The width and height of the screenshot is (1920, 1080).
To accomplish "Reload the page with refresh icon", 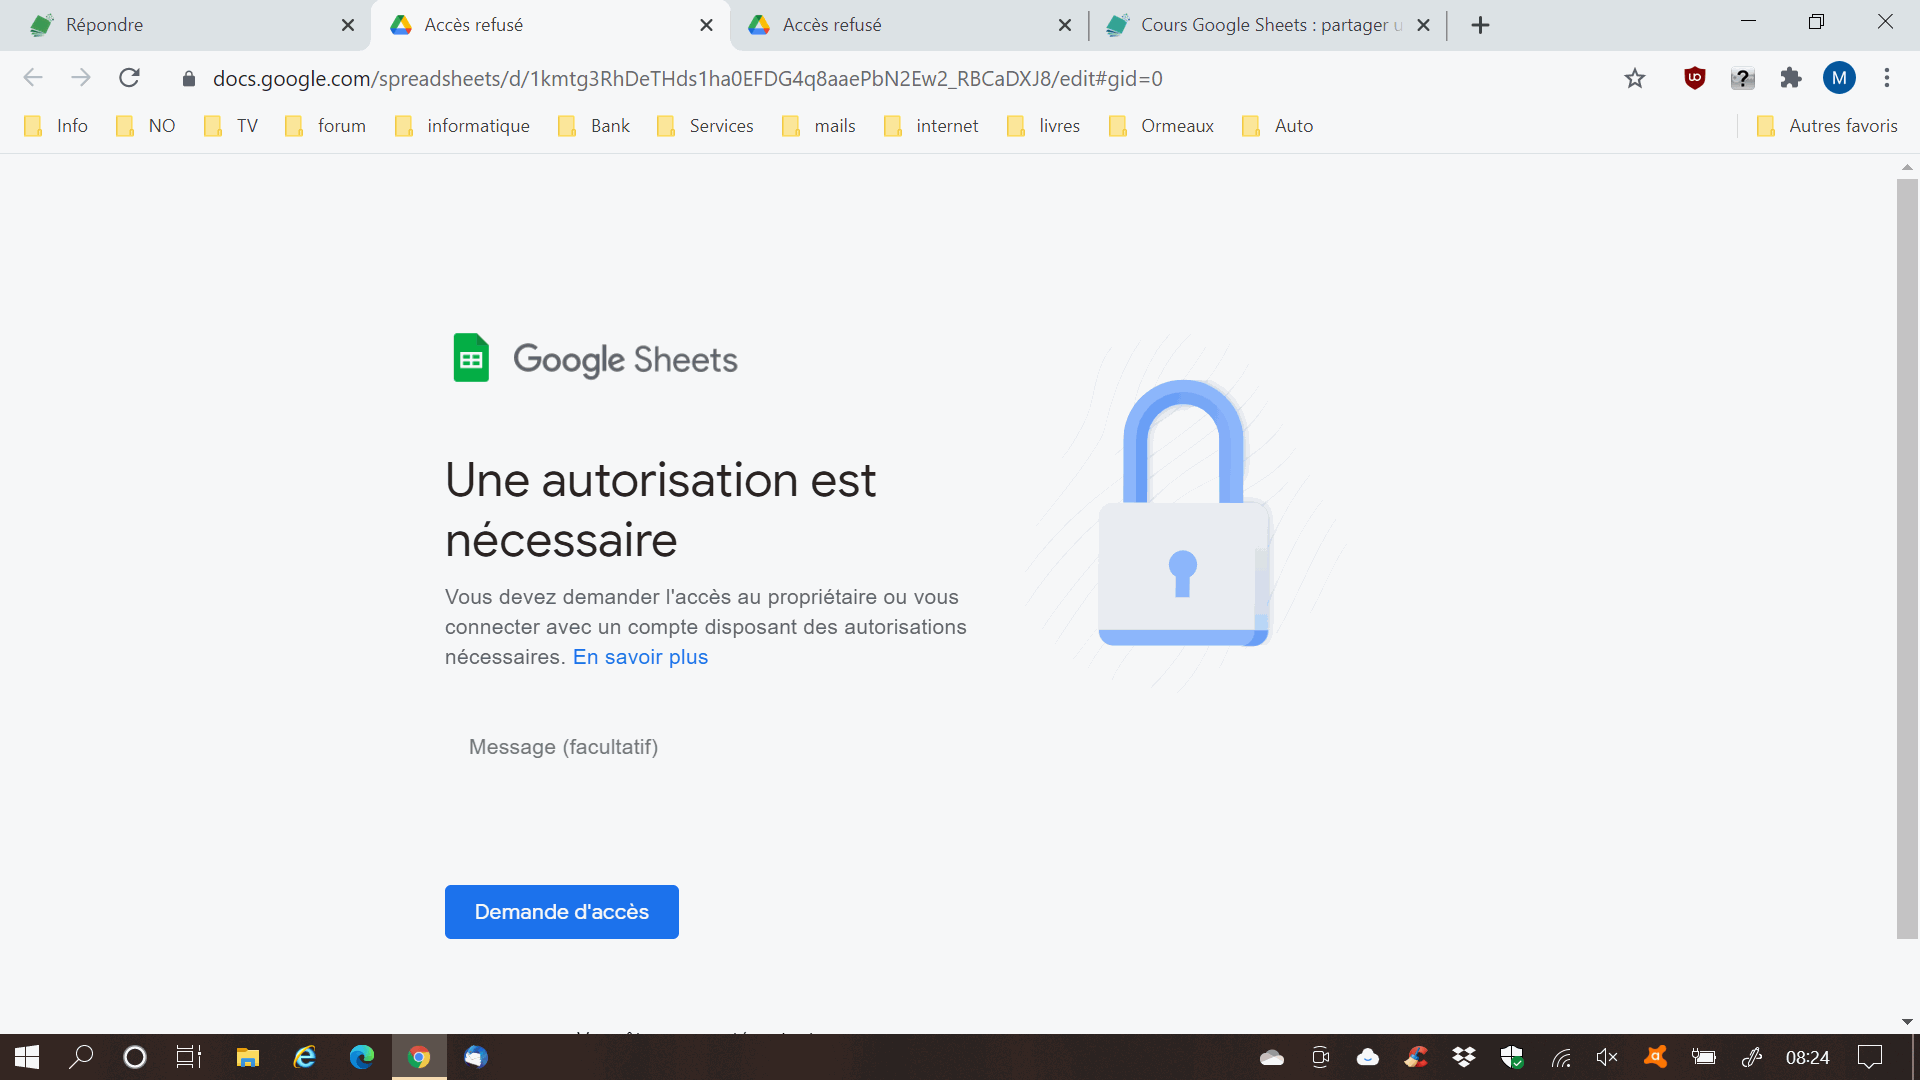I will (129, 78).
